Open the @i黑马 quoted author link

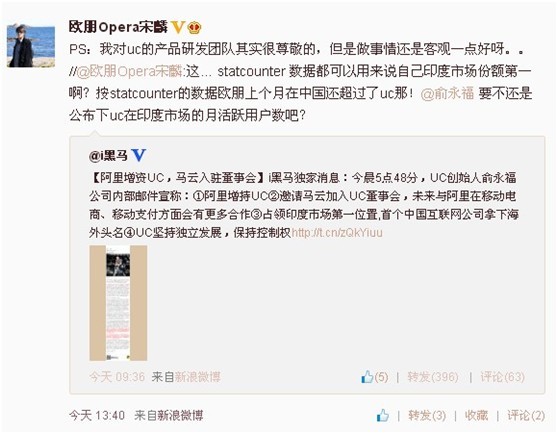pos(108,155)
